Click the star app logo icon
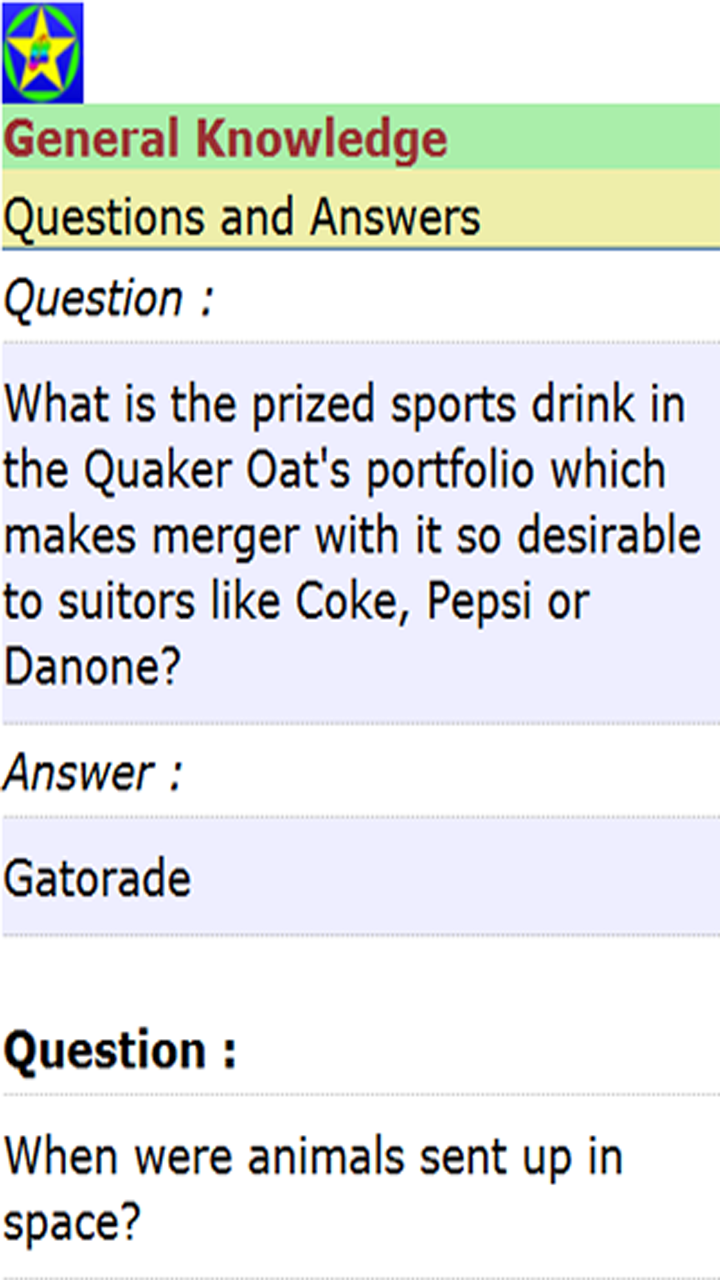The image size is (720, 1280). coord(42,52)
